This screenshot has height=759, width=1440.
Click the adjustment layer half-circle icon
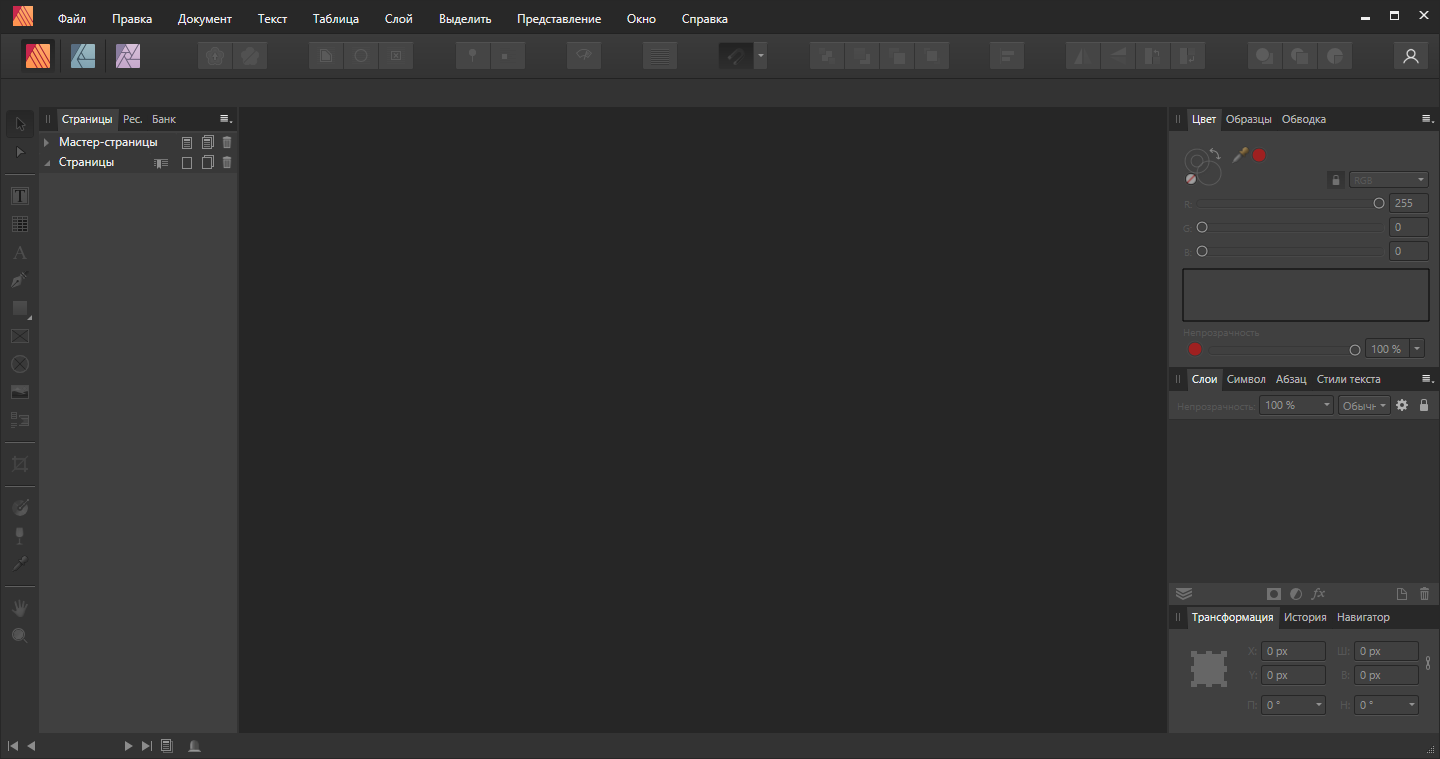(x=1296, y=593)
